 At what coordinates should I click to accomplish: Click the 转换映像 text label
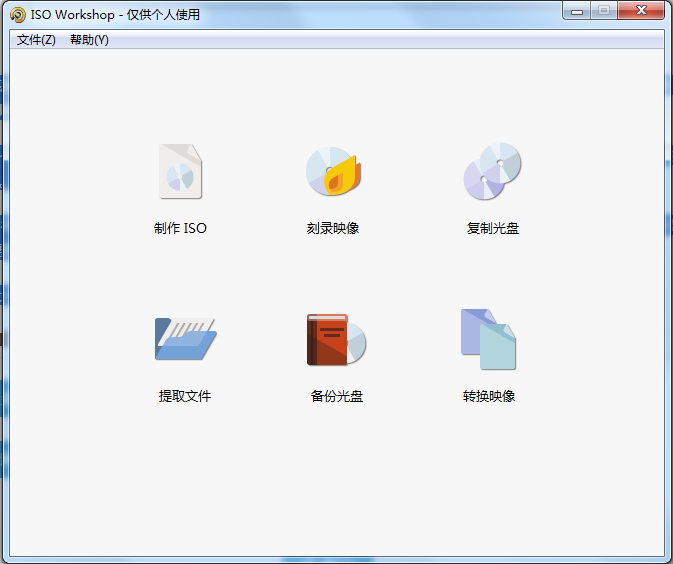(489, 396)
